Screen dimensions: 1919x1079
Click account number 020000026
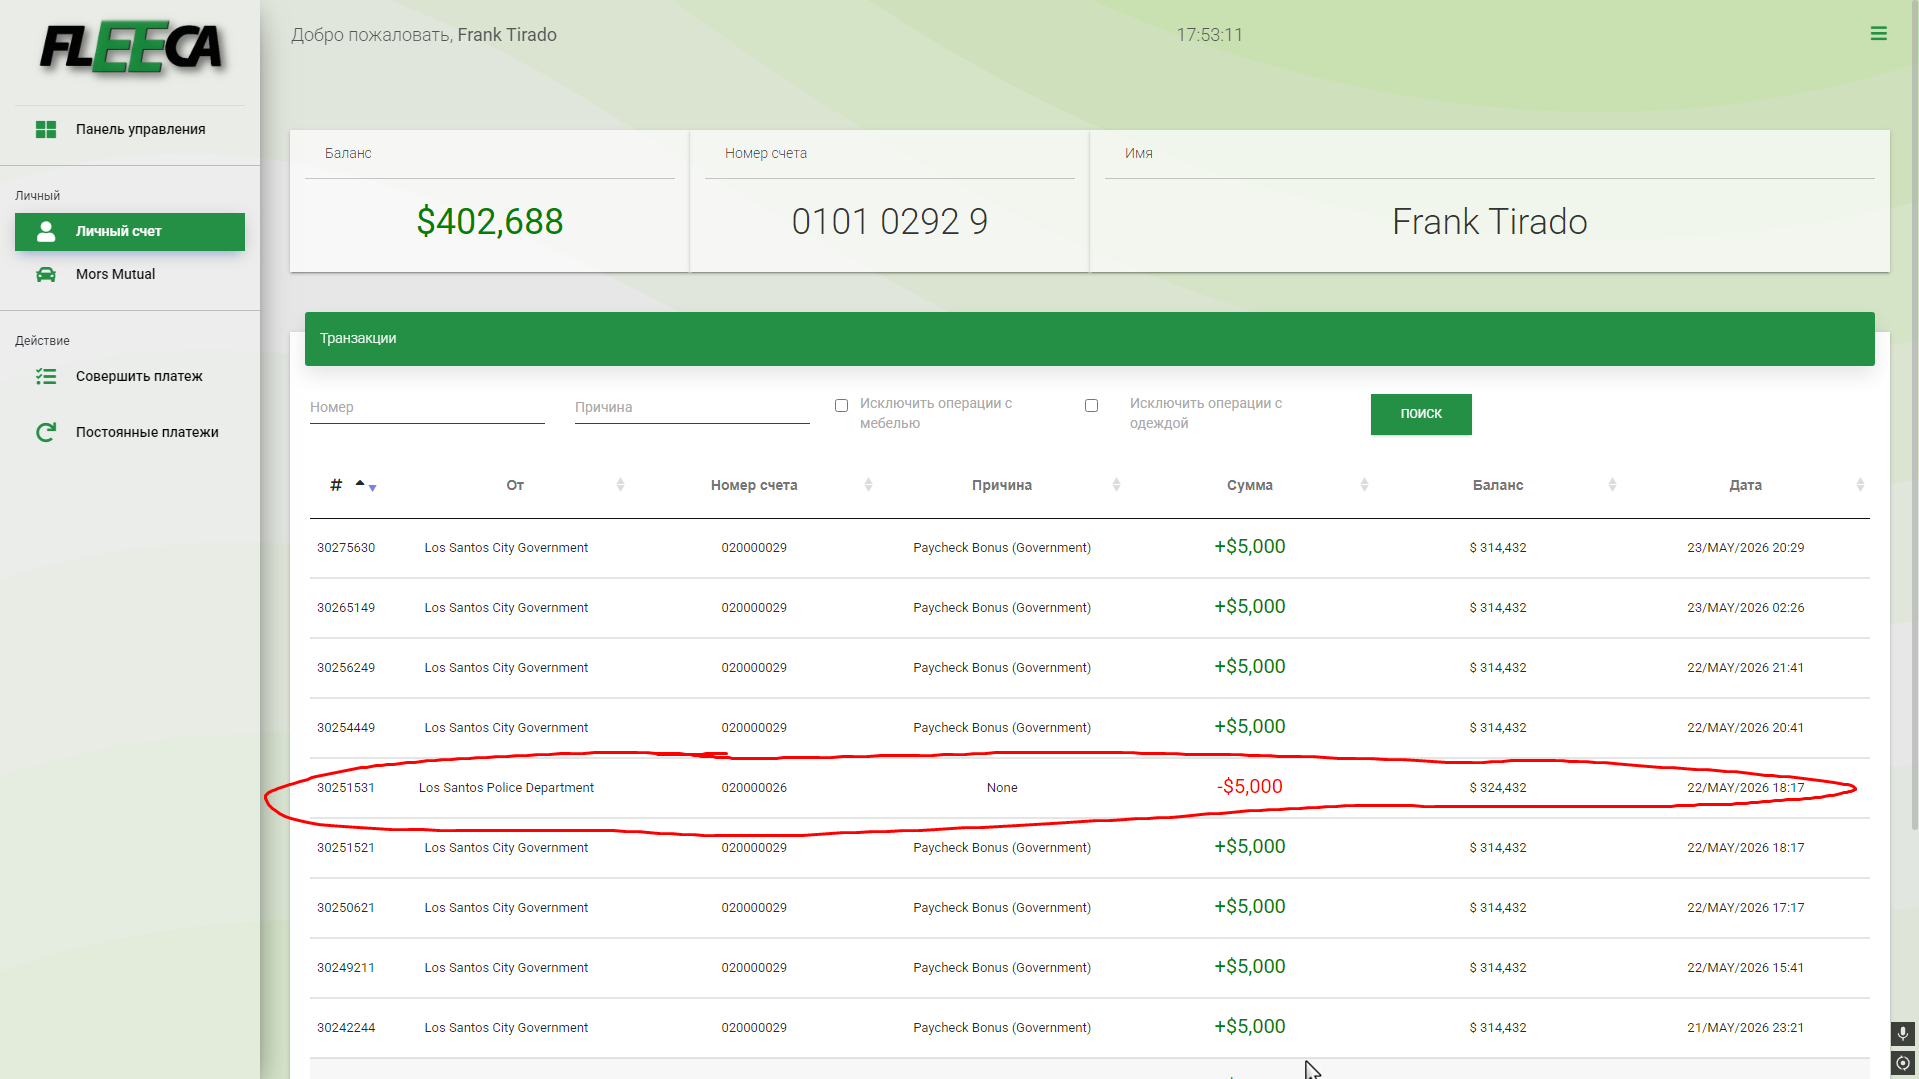[x=754, y=788]
